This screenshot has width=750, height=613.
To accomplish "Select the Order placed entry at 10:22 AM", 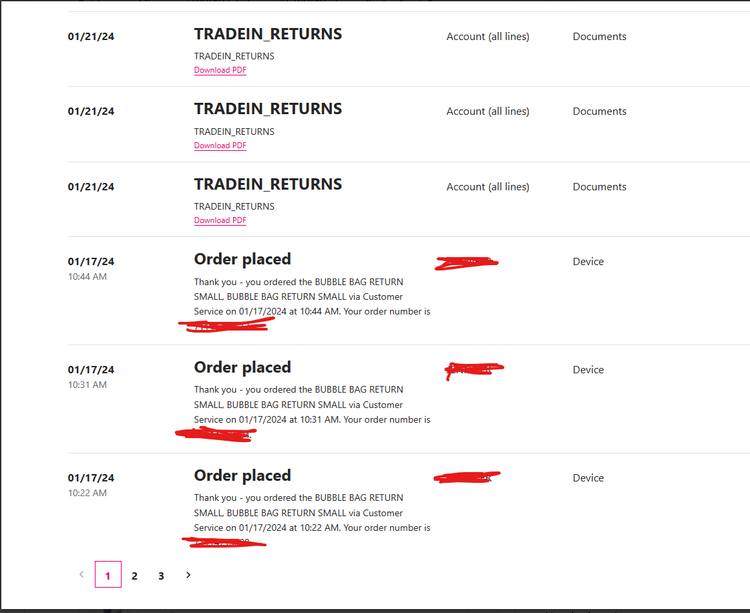I will (x=243, y=475).
